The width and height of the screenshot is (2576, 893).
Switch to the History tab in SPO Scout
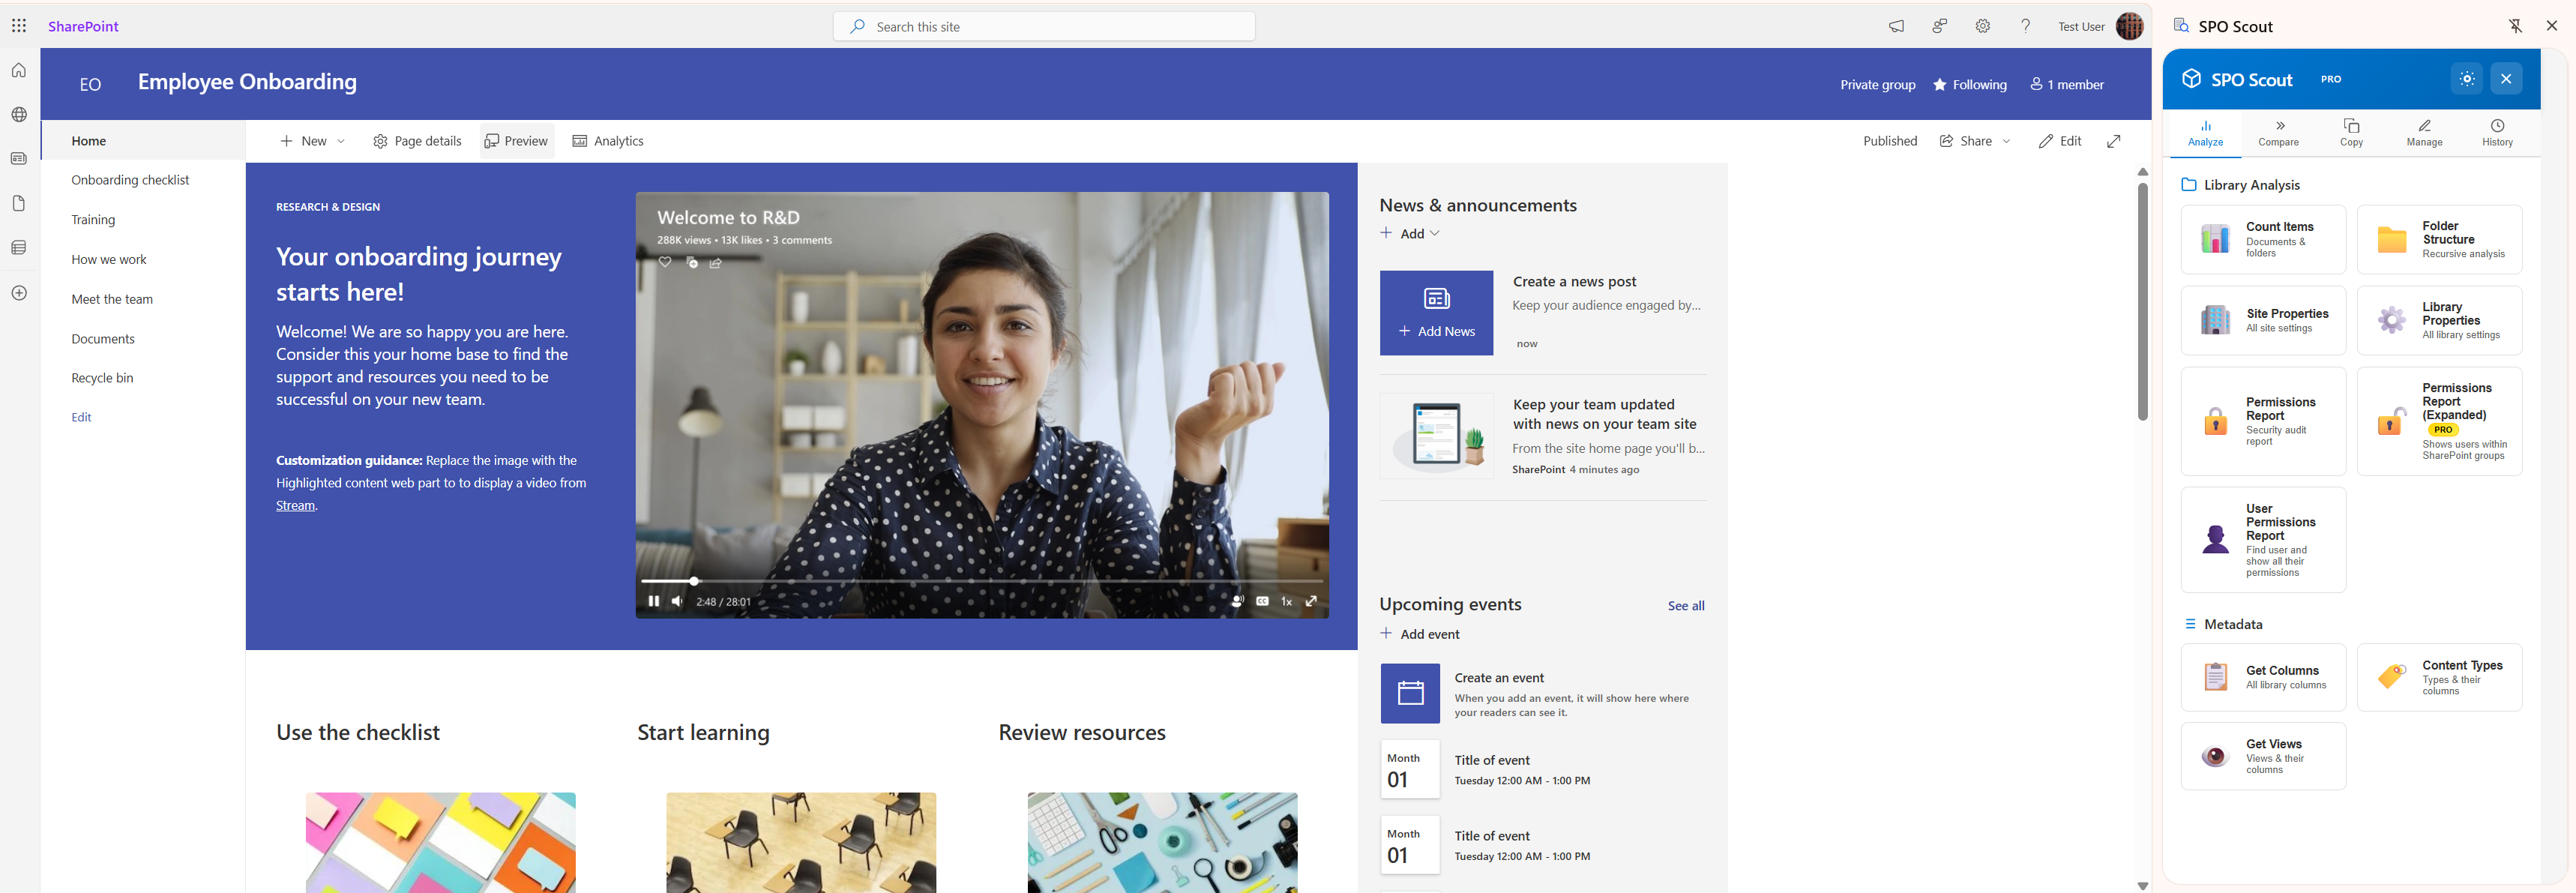(2496, 133)
